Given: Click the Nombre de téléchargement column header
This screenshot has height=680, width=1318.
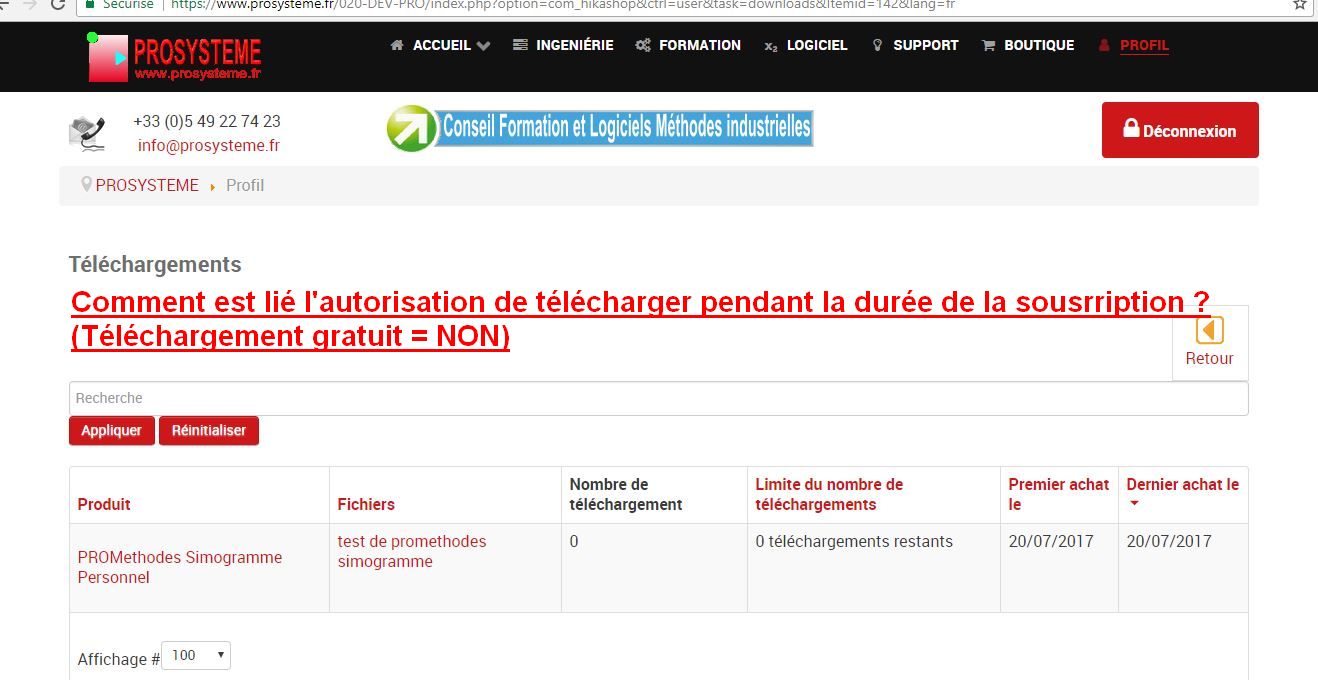Looking at the screenshot, I should [x=626, y=494].
